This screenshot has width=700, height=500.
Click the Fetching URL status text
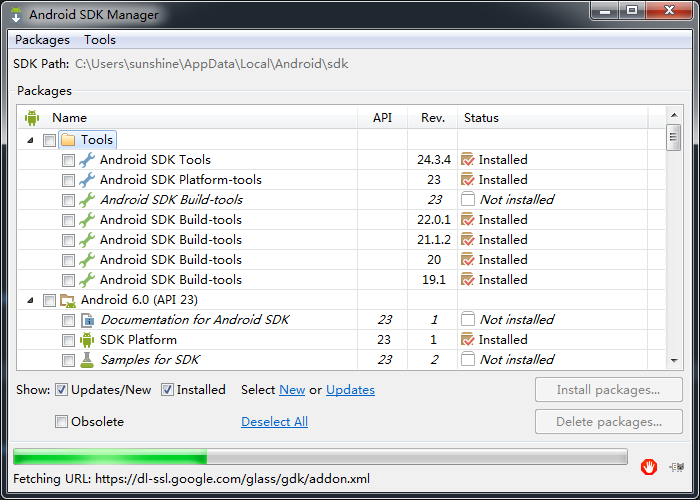coord(192,479)
